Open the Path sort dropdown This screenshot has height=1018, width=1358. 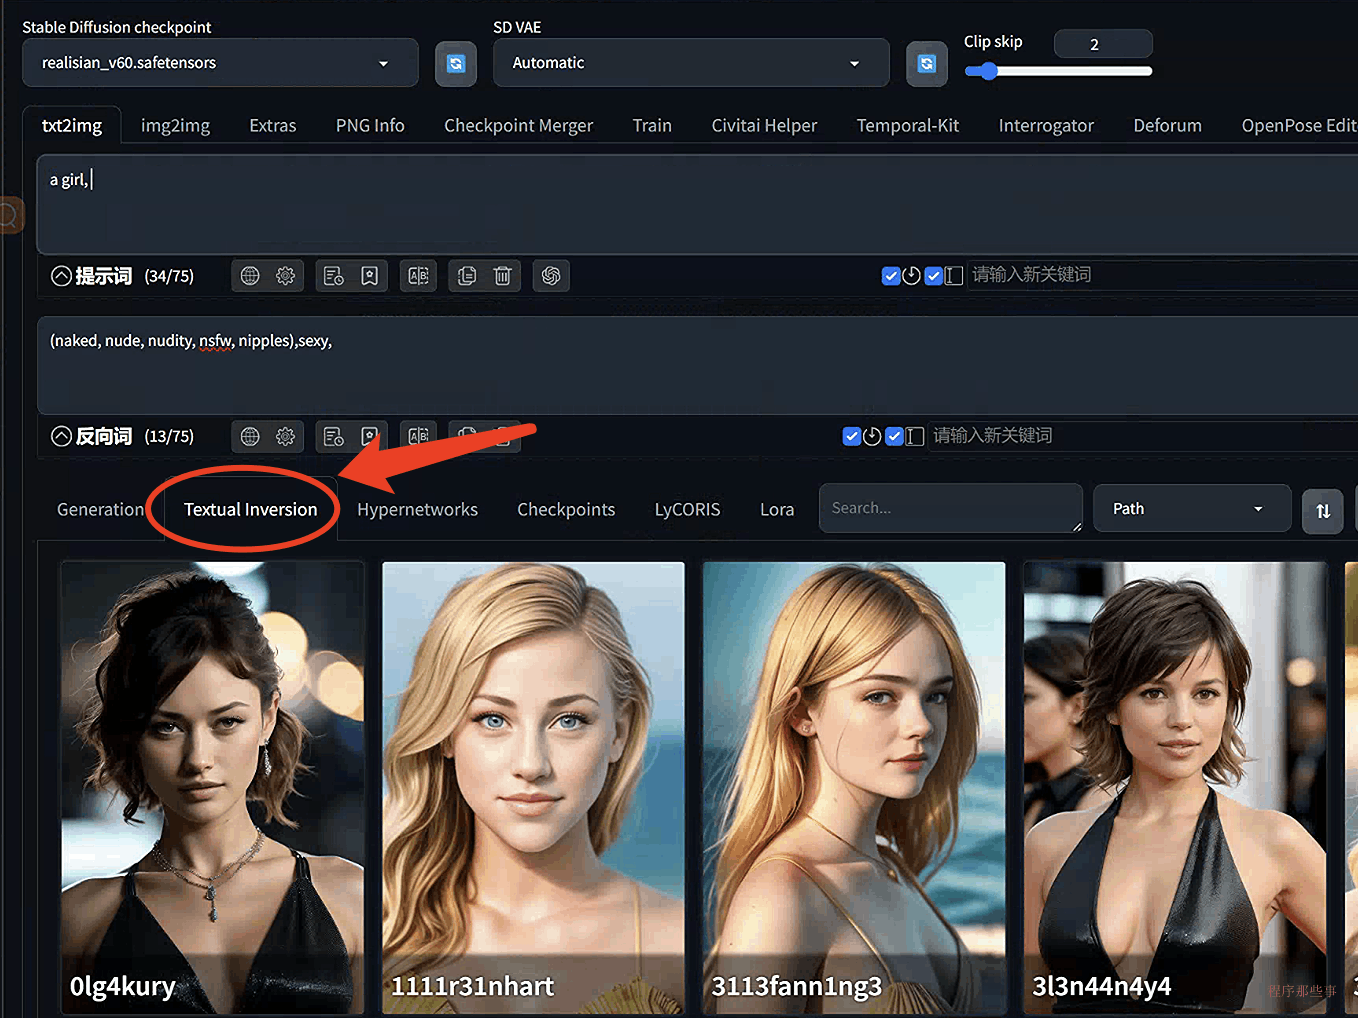point(1190,509)
